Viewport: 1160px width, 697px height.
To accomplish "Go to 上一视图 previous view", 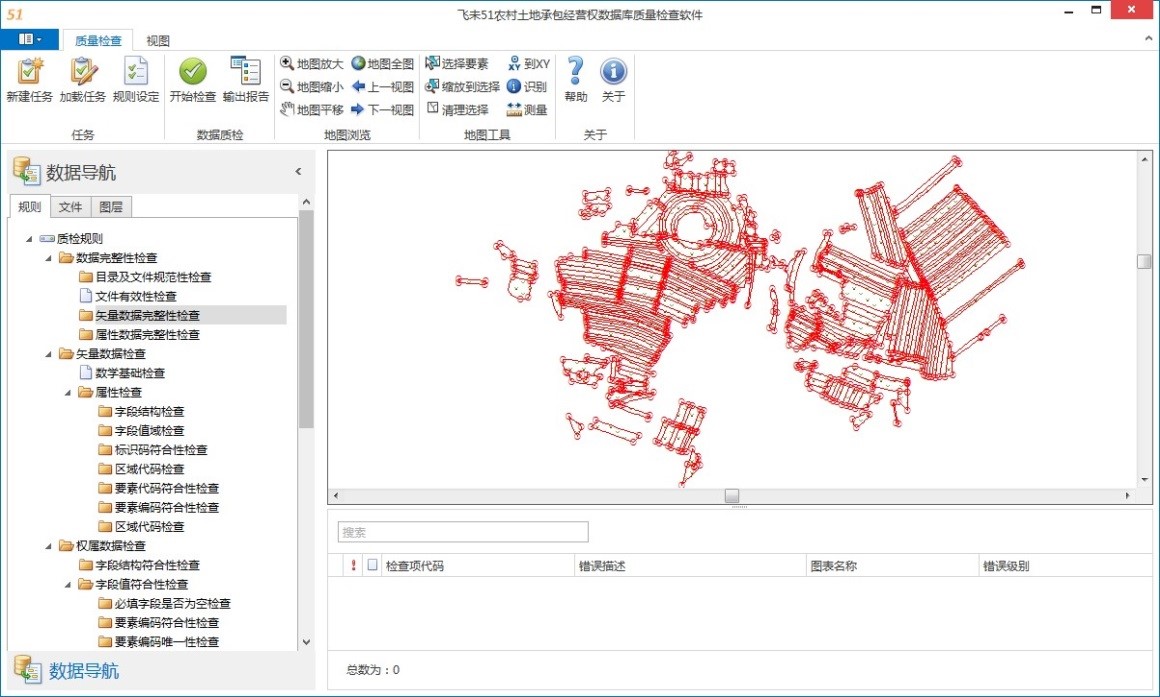I will point(382,87).
